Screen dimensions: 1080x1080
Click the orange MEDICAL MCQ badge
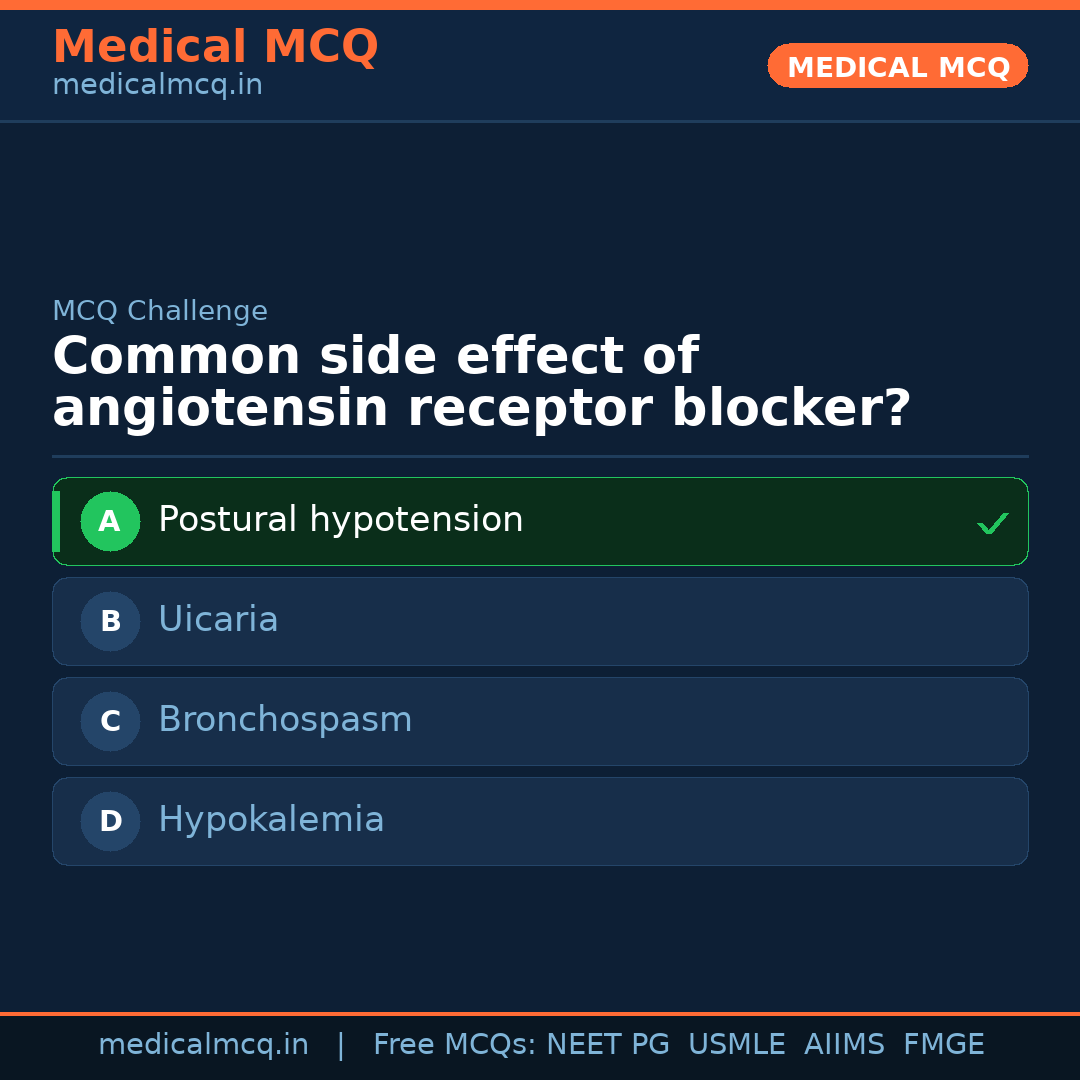coord(897,66)
